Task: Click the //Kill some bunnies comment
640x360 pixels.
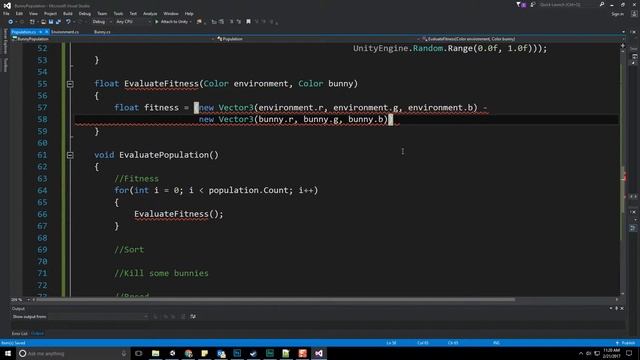Action: tap(161, 273)
